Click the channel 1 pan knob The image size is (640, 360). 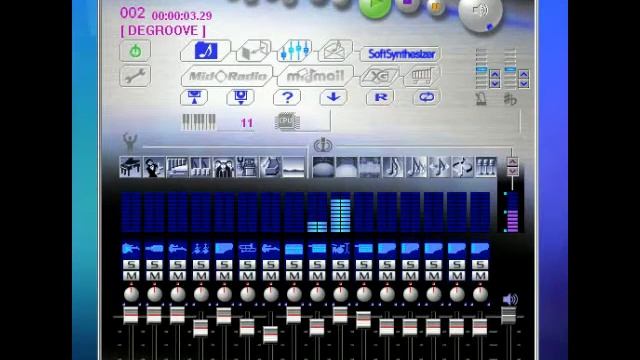[131, 294]
